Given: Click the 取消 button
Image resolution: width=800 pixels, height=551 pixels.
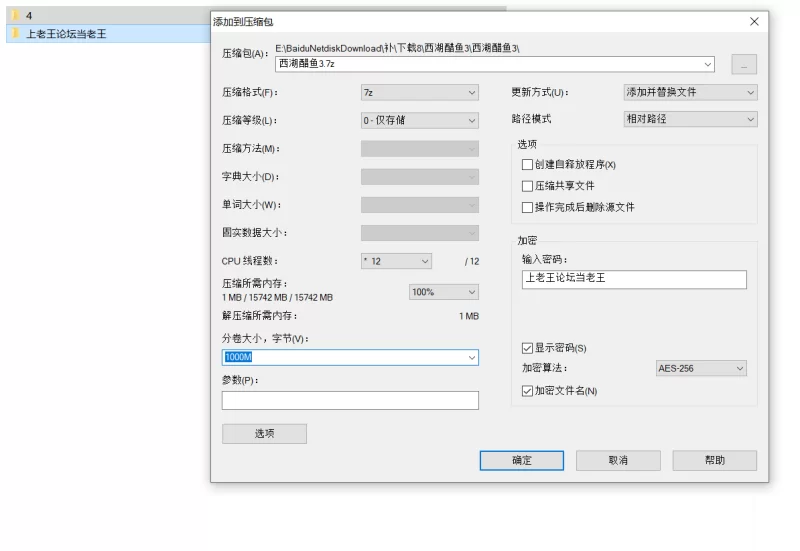Looking at the screenshot, I should point(618,460).
